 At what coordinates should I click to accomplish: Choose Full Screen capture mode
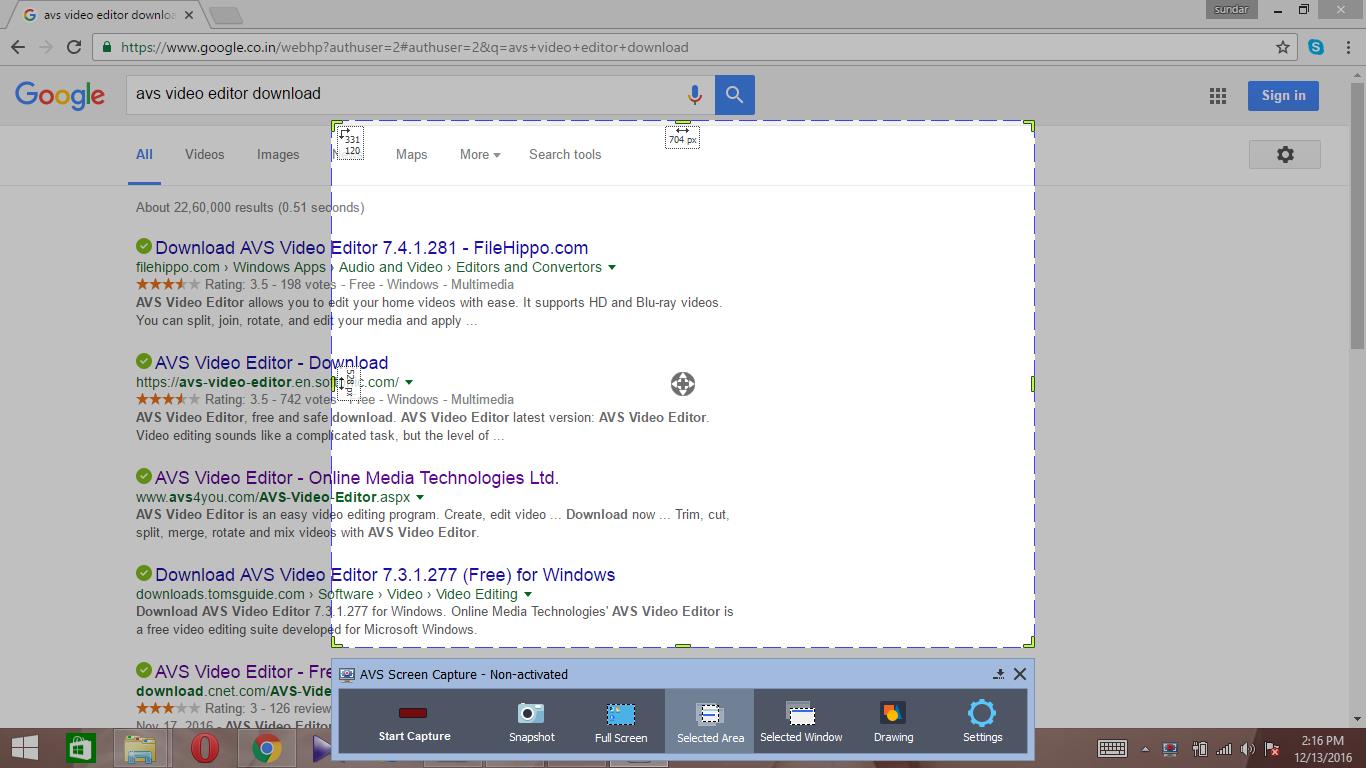pos(621,722)
